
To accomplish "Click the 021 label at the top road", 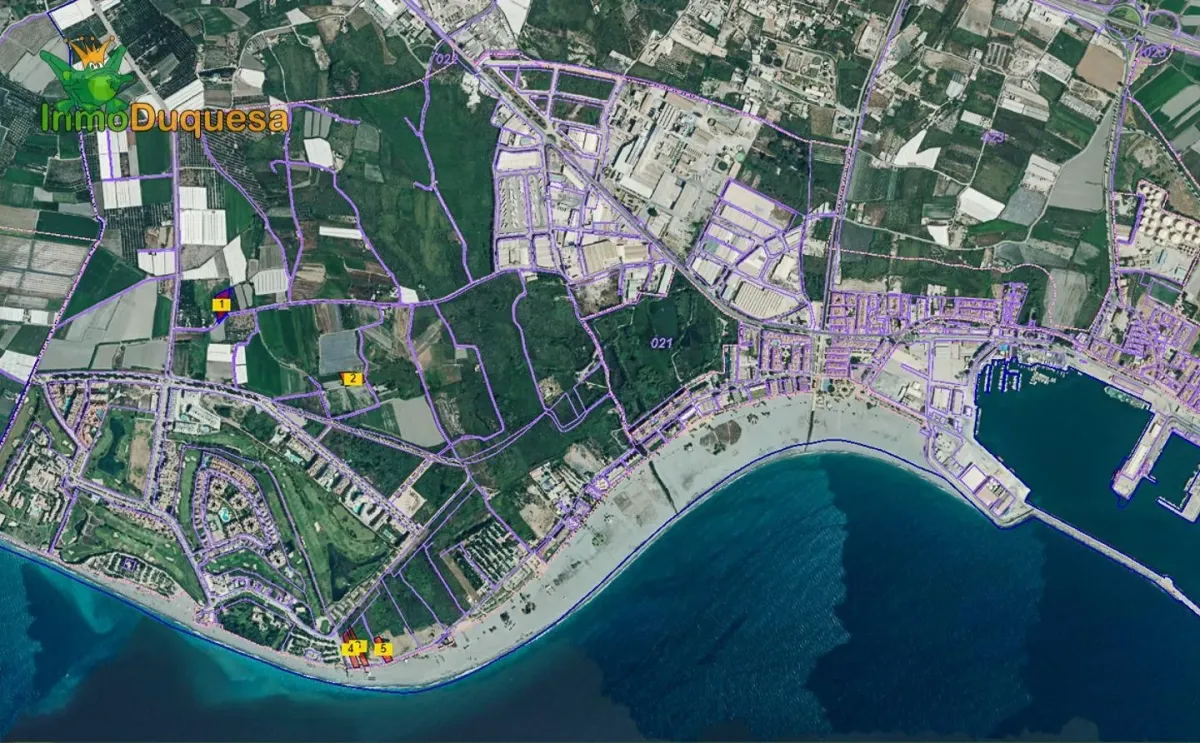I will click(x=444, y=61).
